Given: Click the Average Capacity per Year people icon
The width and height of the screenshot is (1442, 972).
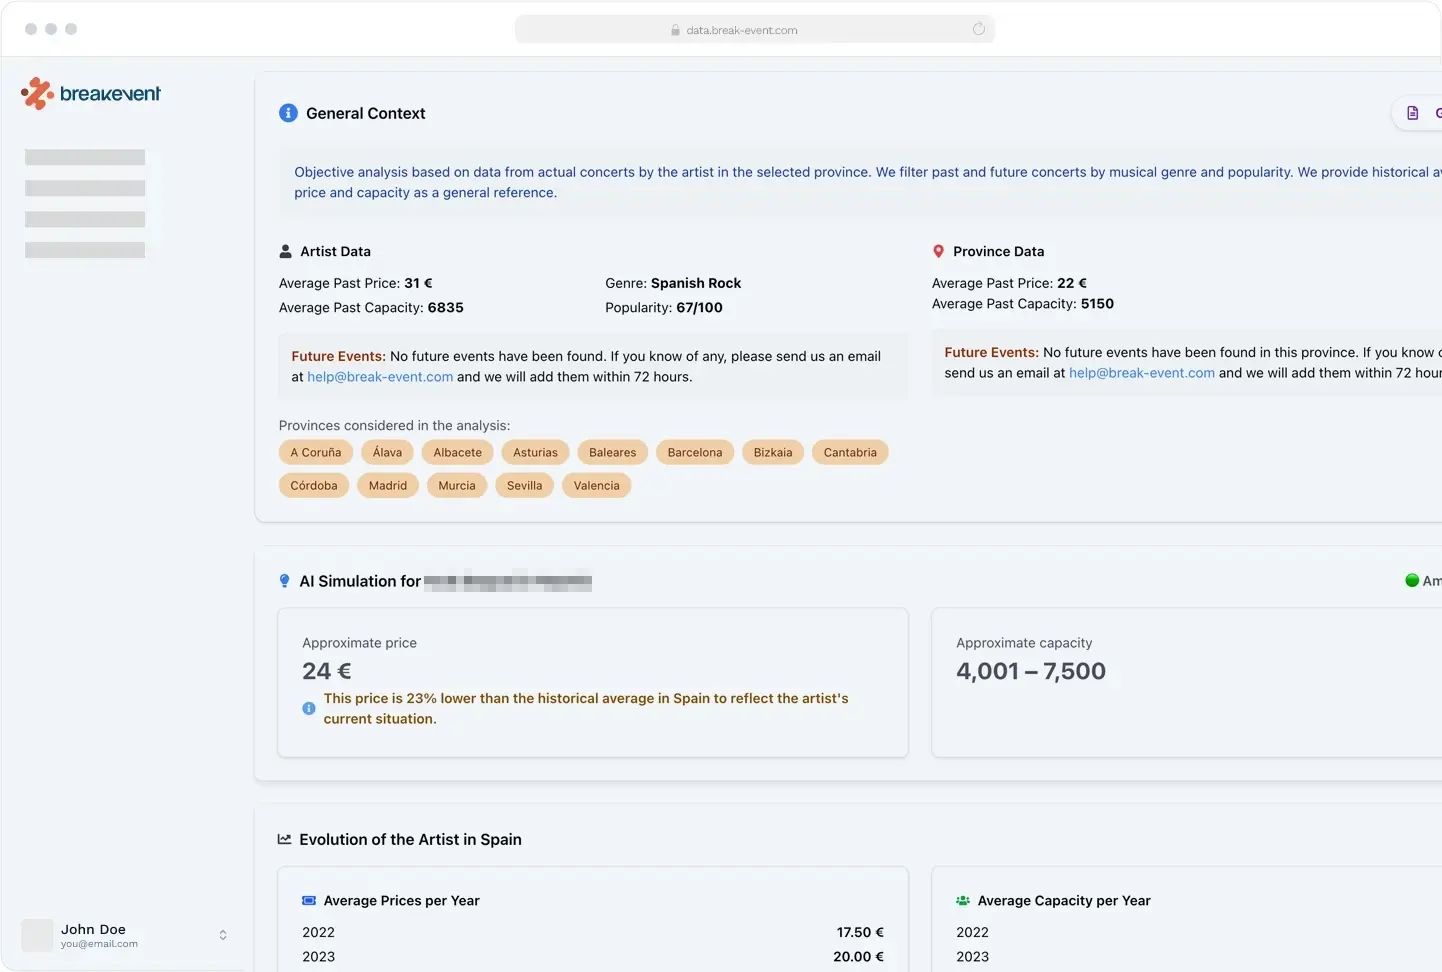Looking at the screenshot, I should 963,900.
